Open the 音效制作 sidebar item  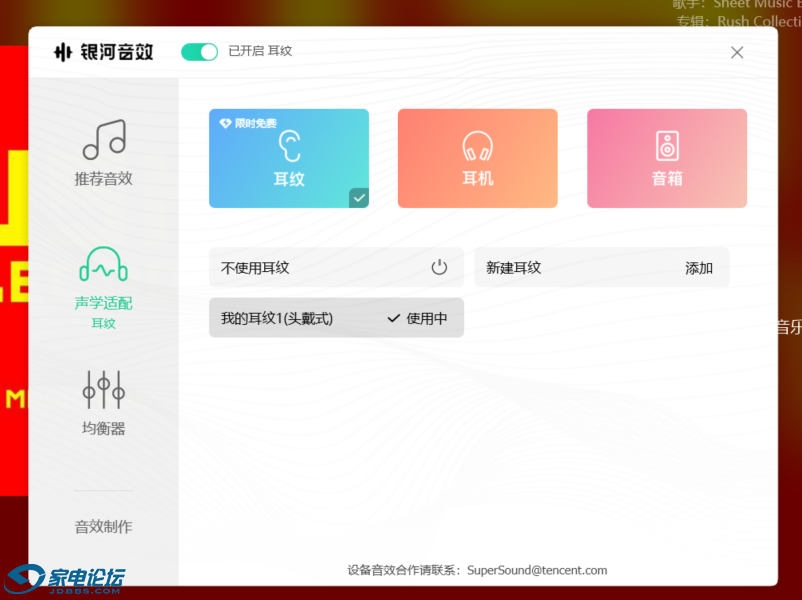[103, 527]
